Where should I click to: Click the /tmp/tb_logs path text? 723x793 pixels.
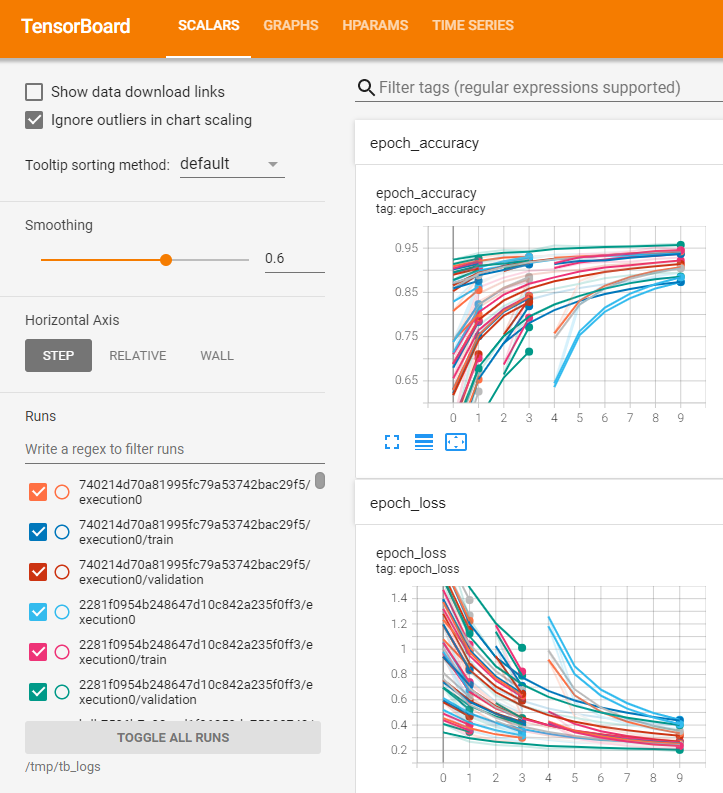pos(63,767)
